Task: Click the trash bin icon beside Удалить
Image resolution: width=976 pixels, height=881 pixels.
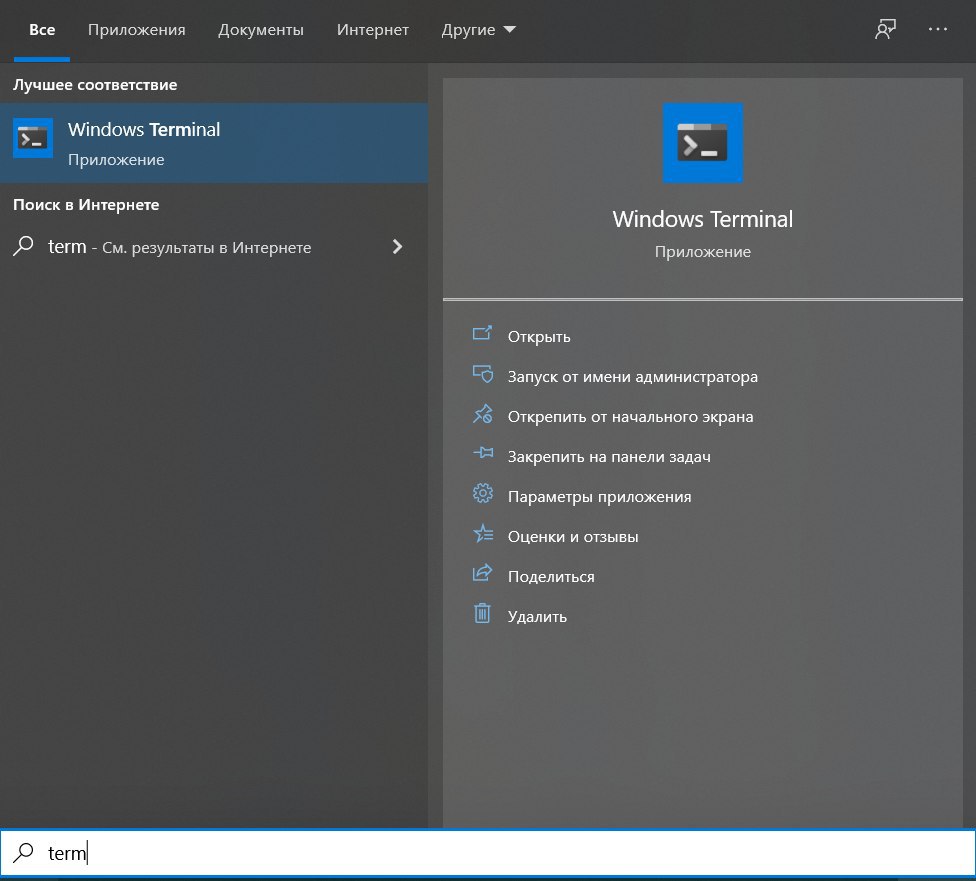Action: pyautogui.click(x=482, y=613)
